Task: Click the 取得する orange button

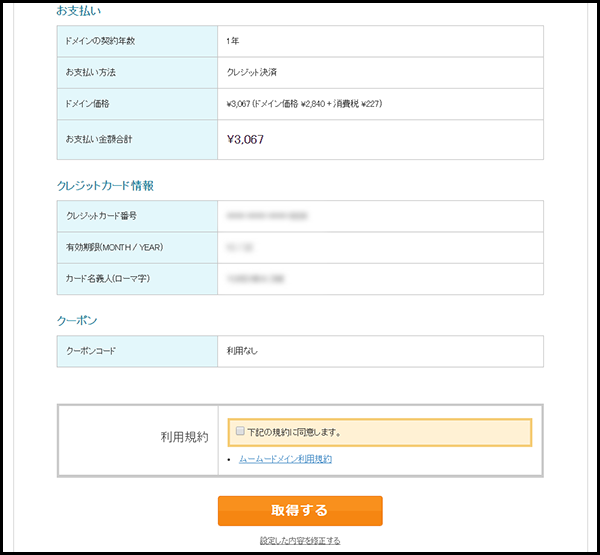Action: [300, 510]
